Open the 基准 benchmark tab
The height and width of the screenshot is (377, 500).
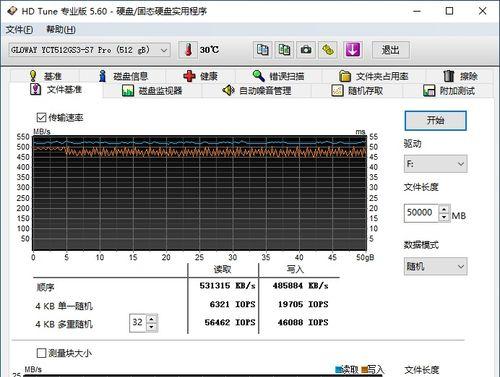pyautogui.click(x=45, y=76)
